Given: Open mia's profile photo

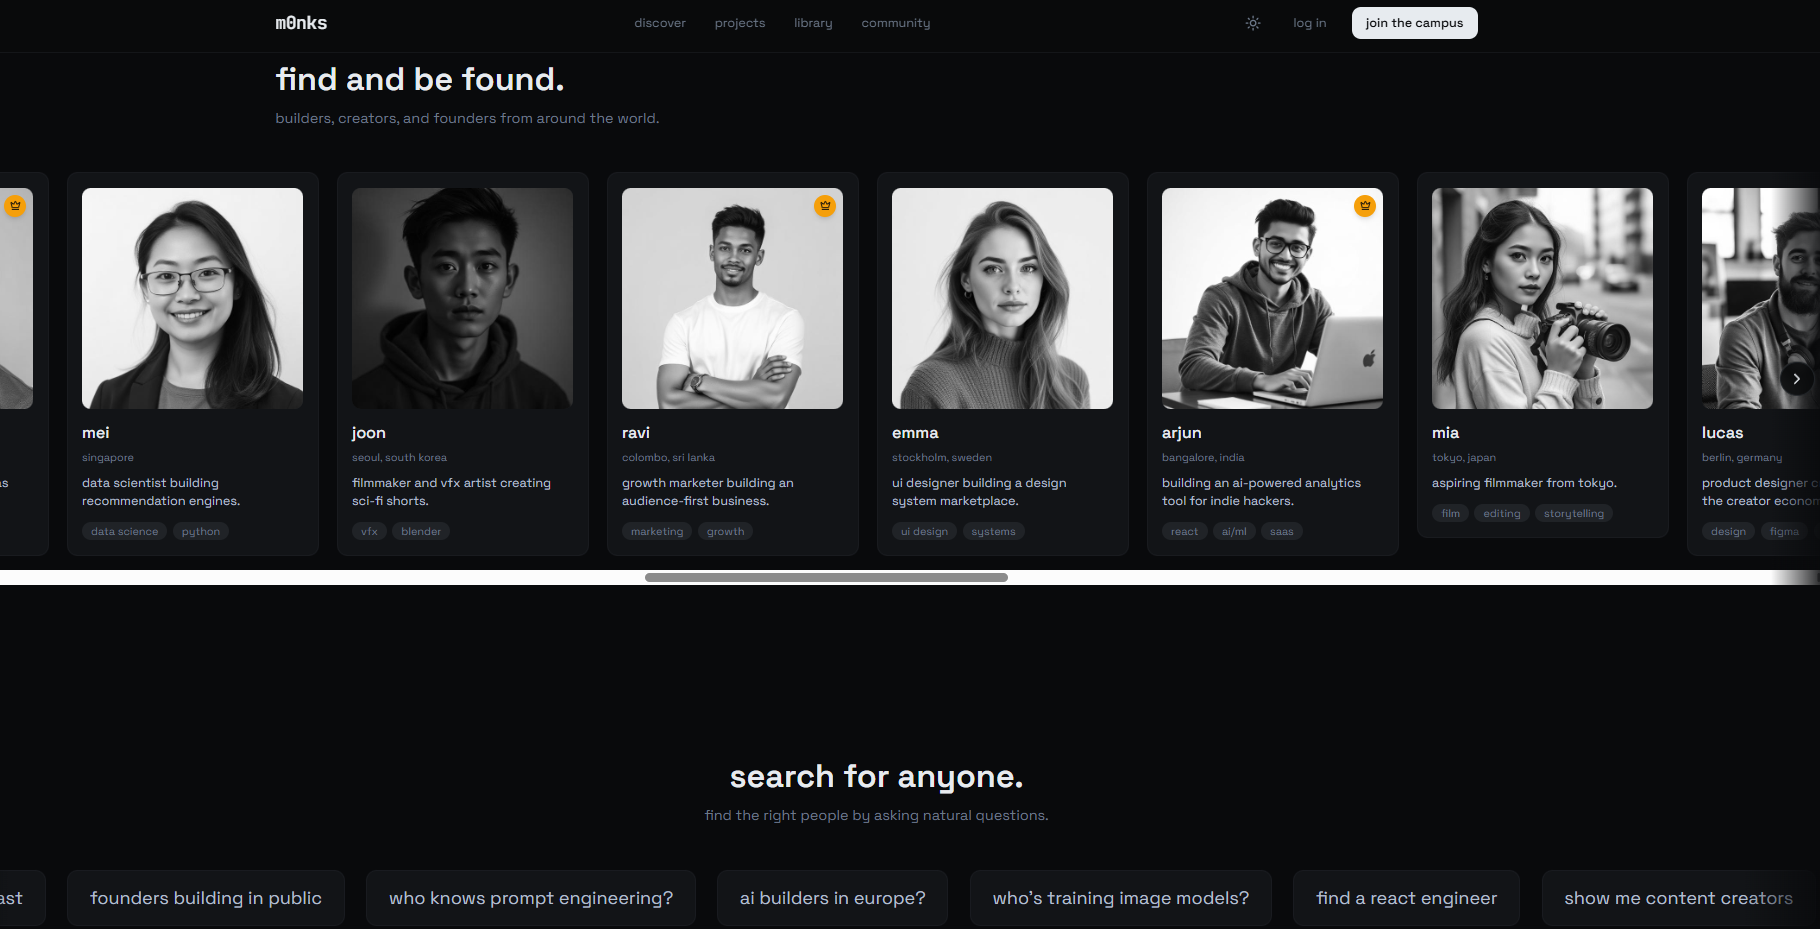Looking at the screenshot, I should click(x=1542, y=298).
